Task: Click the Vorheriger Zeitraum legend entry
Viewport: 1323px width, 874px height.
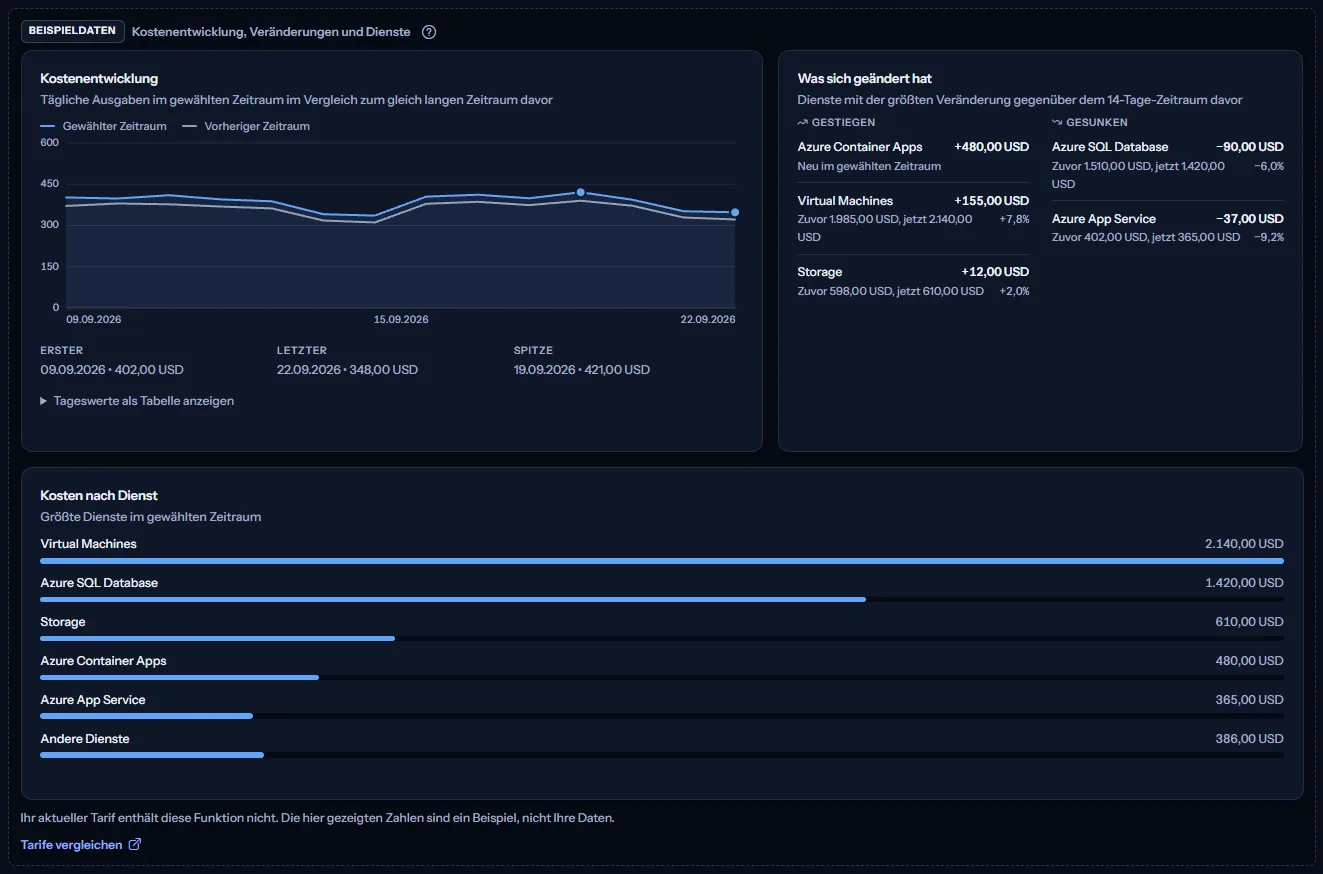Action: 246,127
